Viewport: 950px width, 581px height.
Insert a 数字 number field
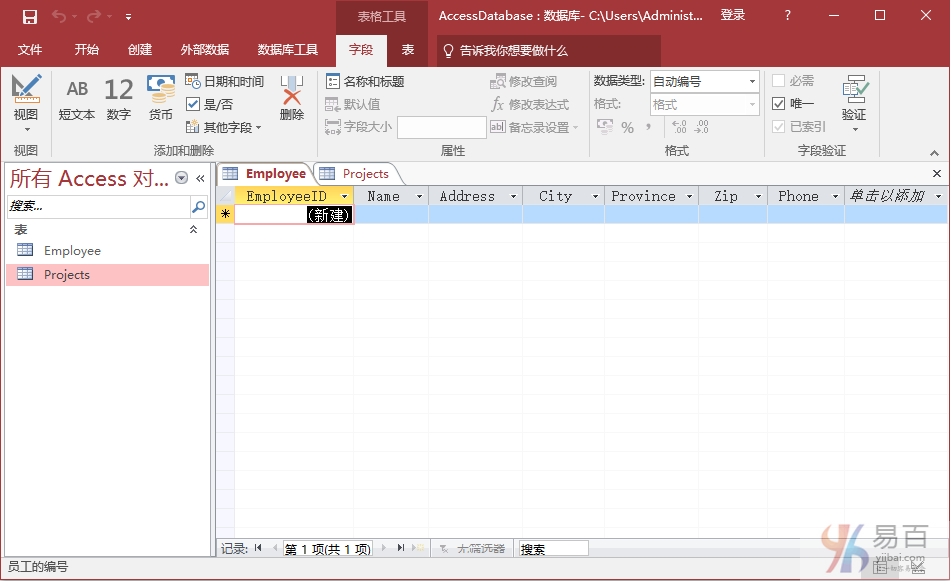118,98
